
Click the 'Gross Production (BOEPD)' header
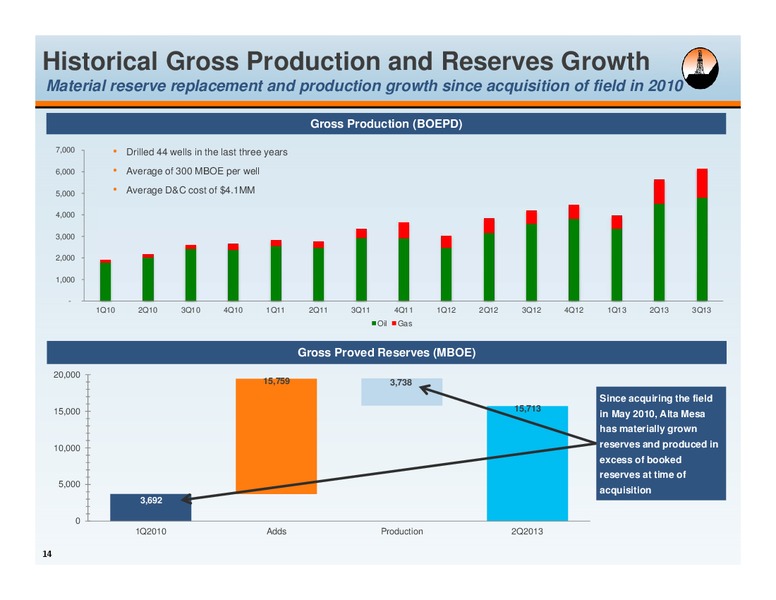(x=386, y=124)
